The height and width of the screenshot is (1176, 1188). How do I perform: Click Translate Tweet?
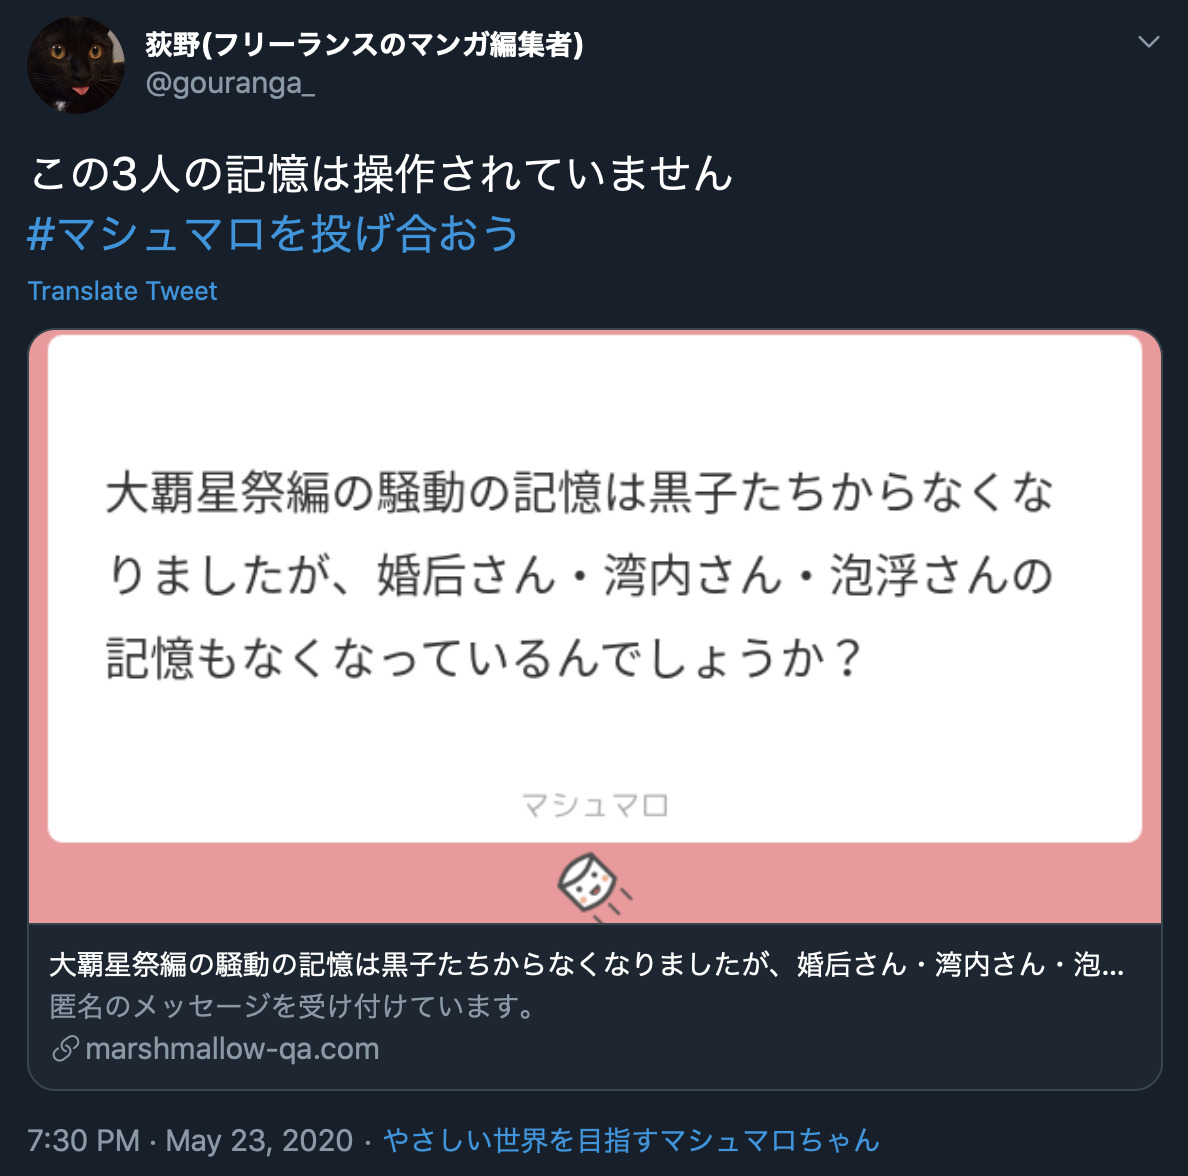click(123, 291)
